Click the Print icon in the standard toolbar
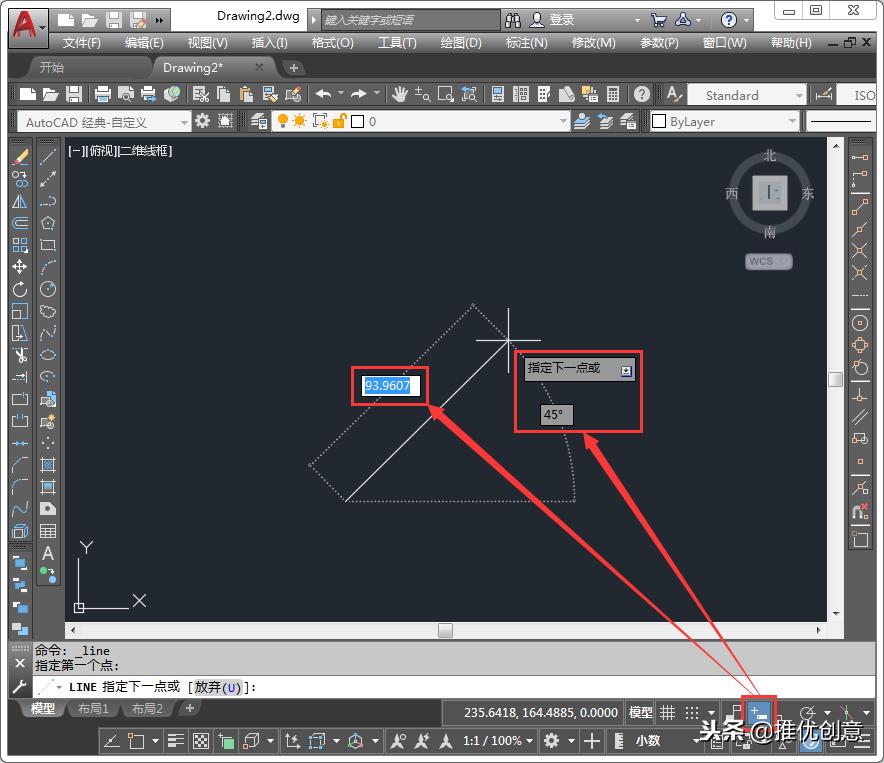 (102, 93)
